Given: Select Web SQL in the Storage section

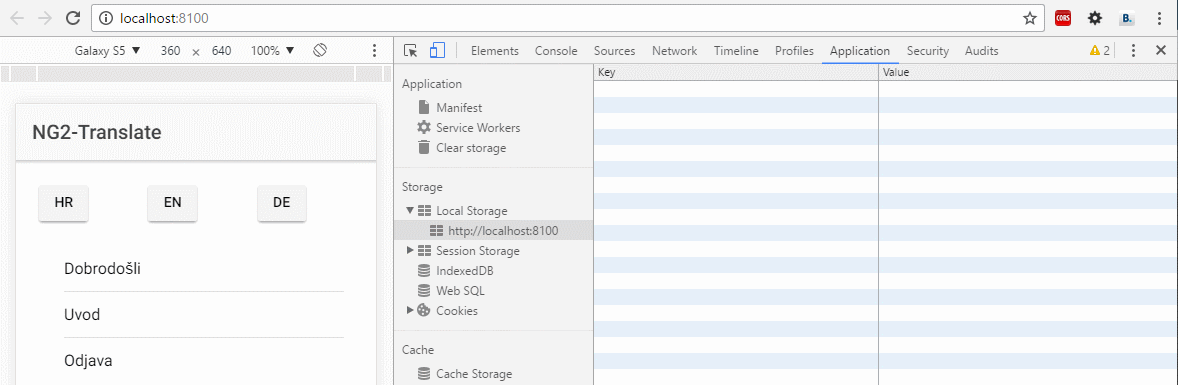Looking at the screenshot, I should point(460,290).
